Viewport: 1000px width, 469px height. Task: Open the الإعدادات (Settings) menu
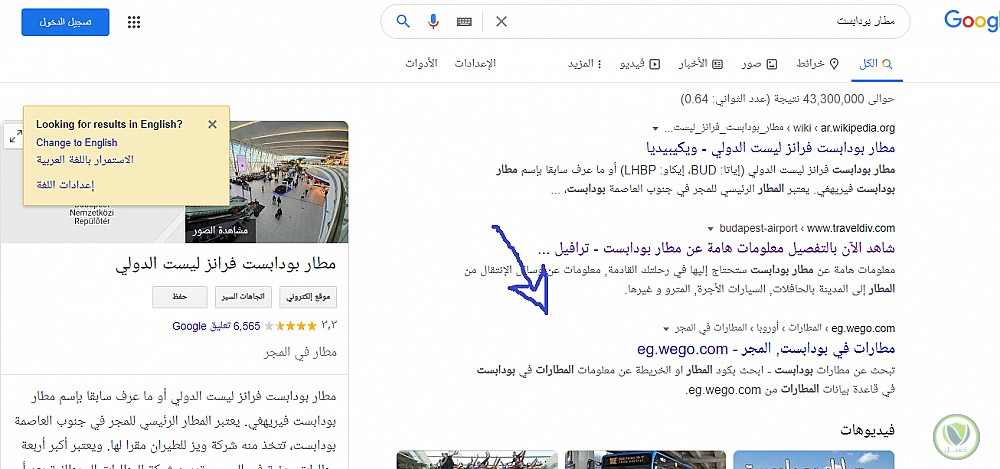click(x=475, y=64)
